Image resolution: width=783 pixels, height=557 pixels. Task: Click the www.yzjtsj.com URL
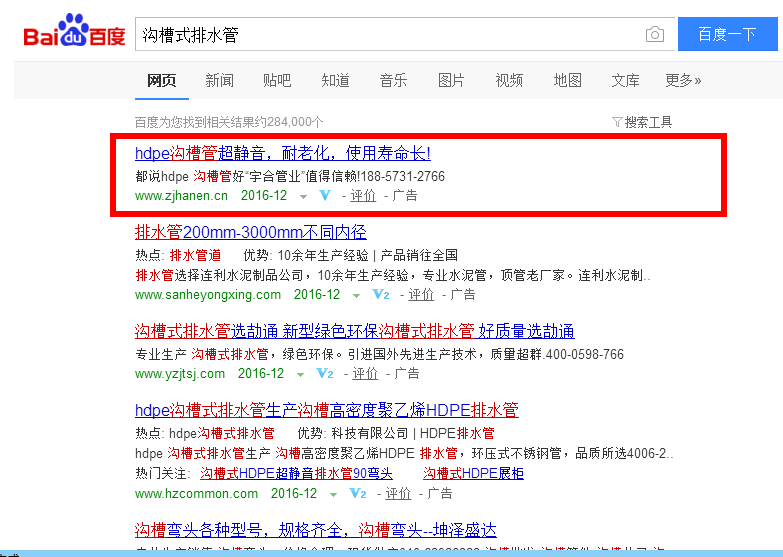pyautogui.click(x=180, y=373)
